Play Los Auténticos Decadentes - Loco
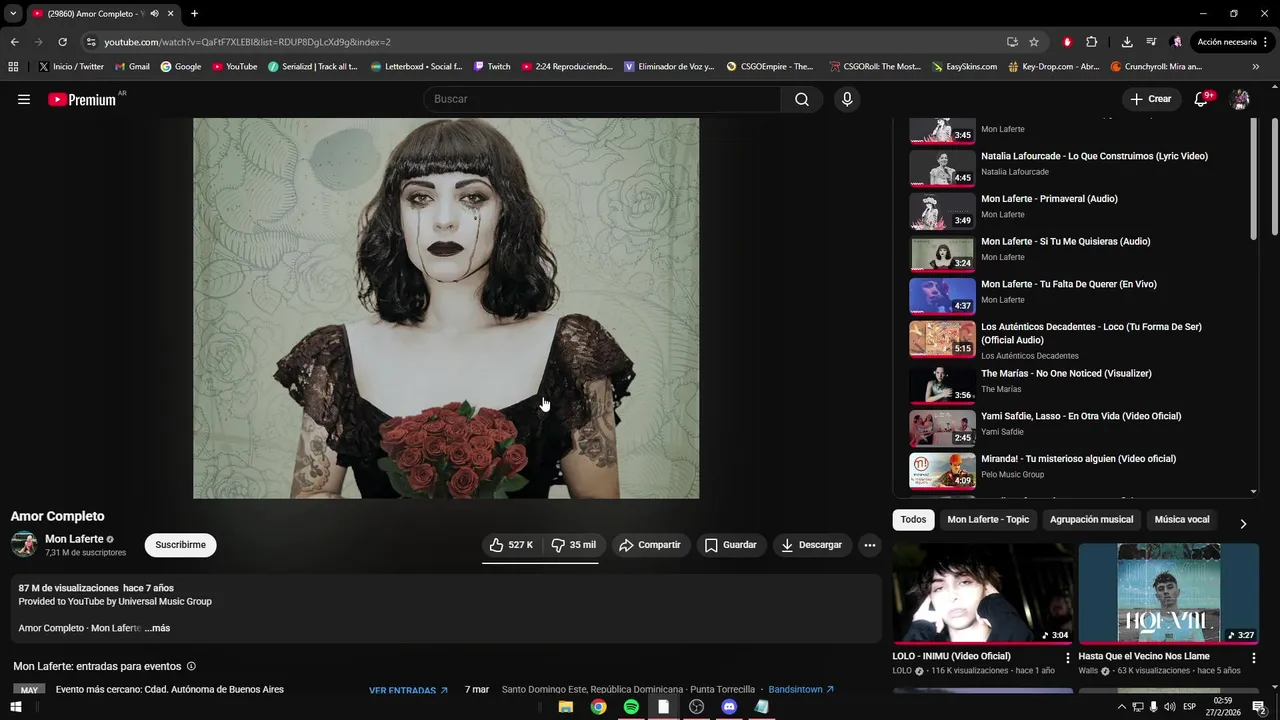The height and width of the screenshot is (720, 1280). coord(1078,340)
